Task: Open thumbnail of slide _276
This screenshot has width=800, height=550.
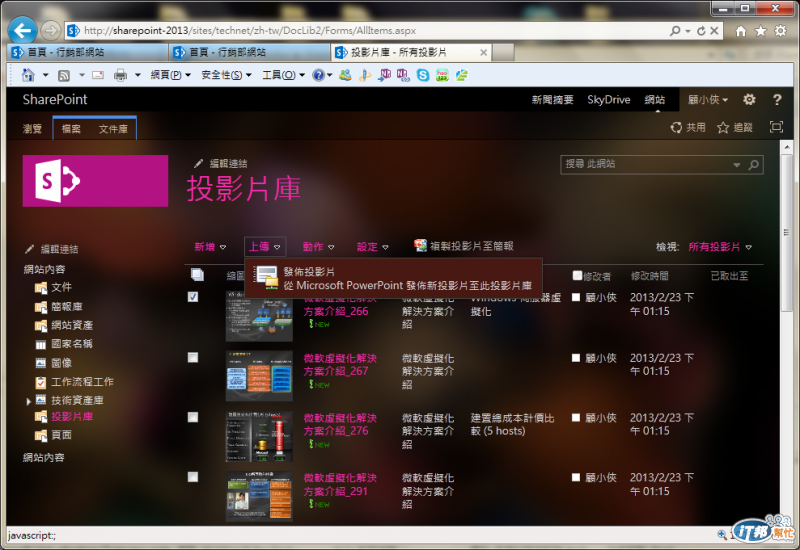Action: tap(259, 436)
